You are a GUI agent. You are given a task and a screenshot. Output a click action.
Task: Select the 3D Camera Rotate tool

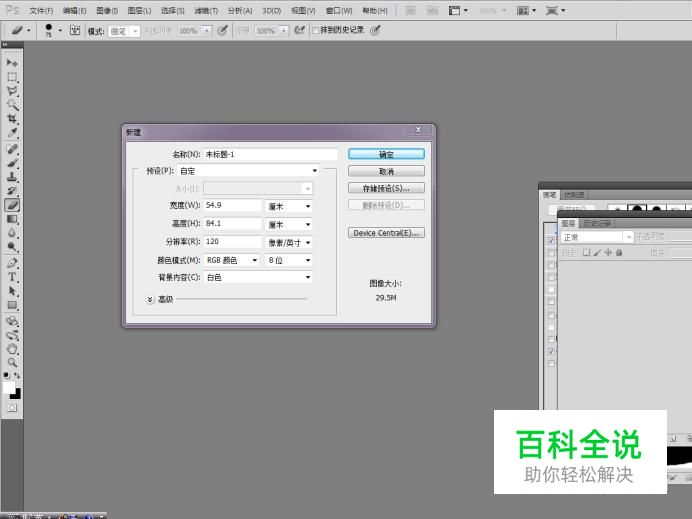click(x=12, y=335)
